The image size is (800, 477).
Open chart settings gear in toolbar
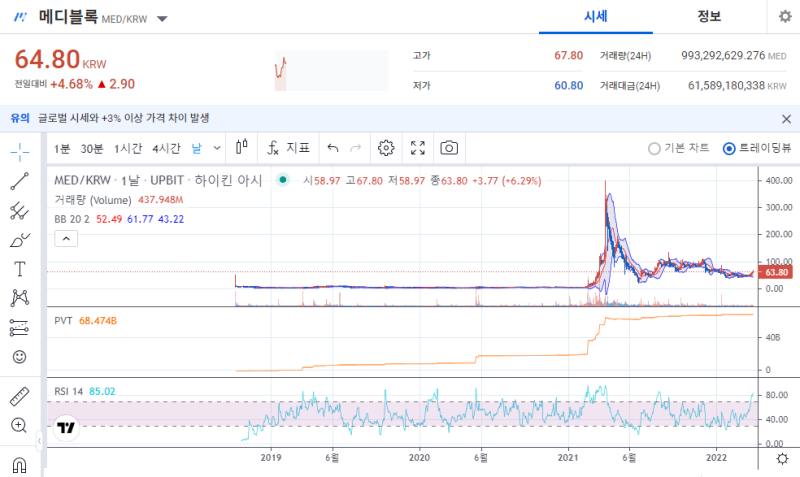coord(386,148)
